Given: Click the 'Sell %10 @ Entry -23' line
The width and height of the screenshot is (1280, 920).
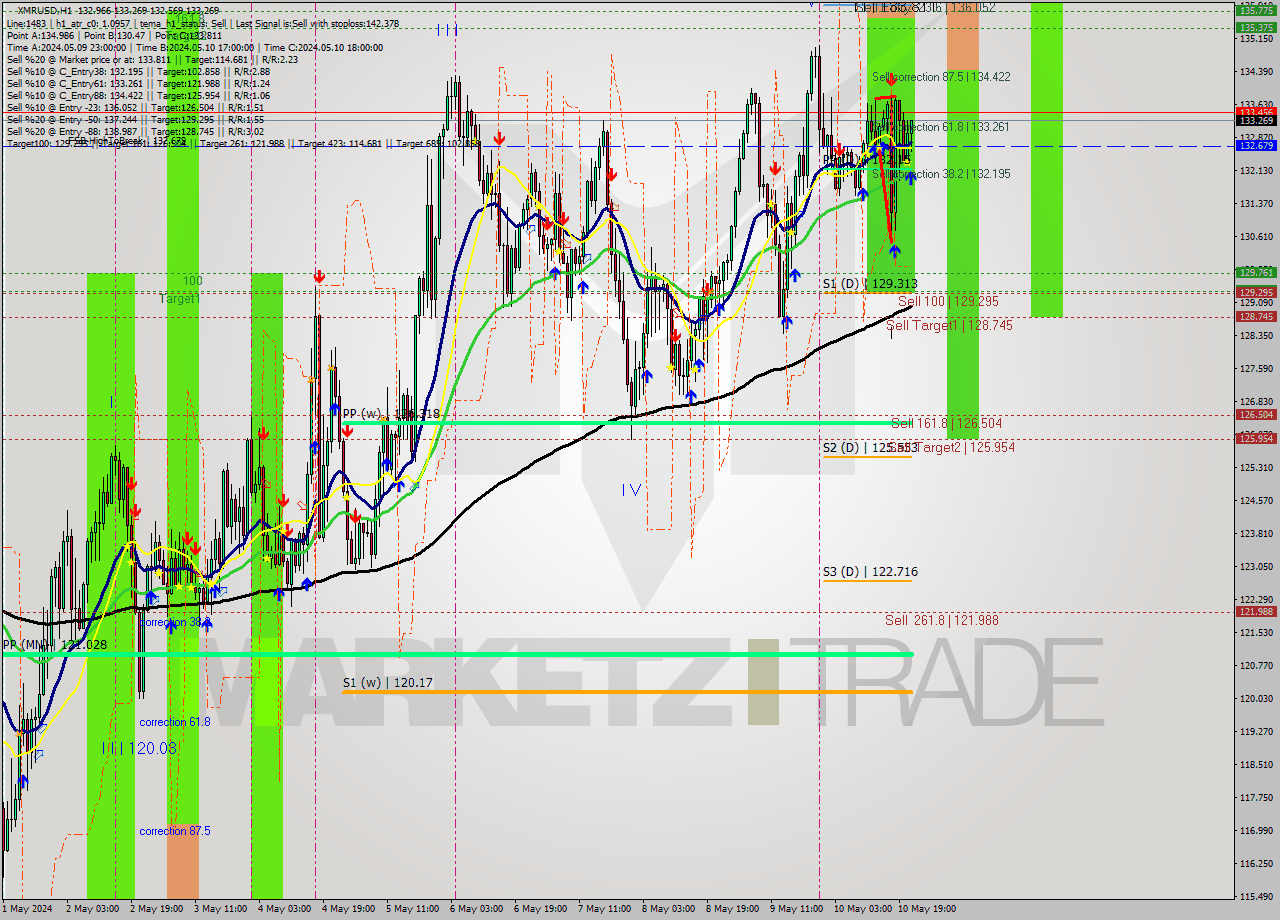Looking at the screenshot, I should [x=135, y=107].
